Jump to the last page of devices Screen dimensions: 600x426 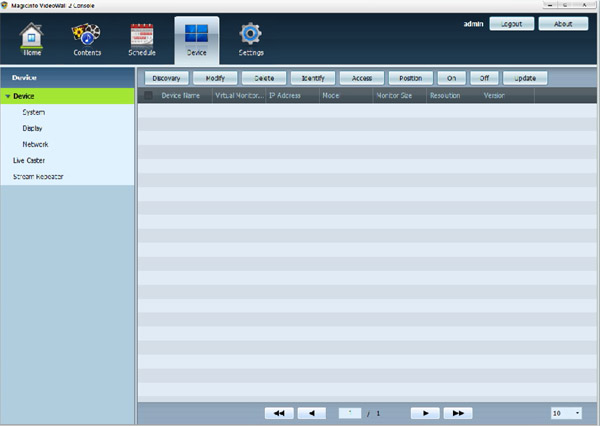tap(457, 412)
